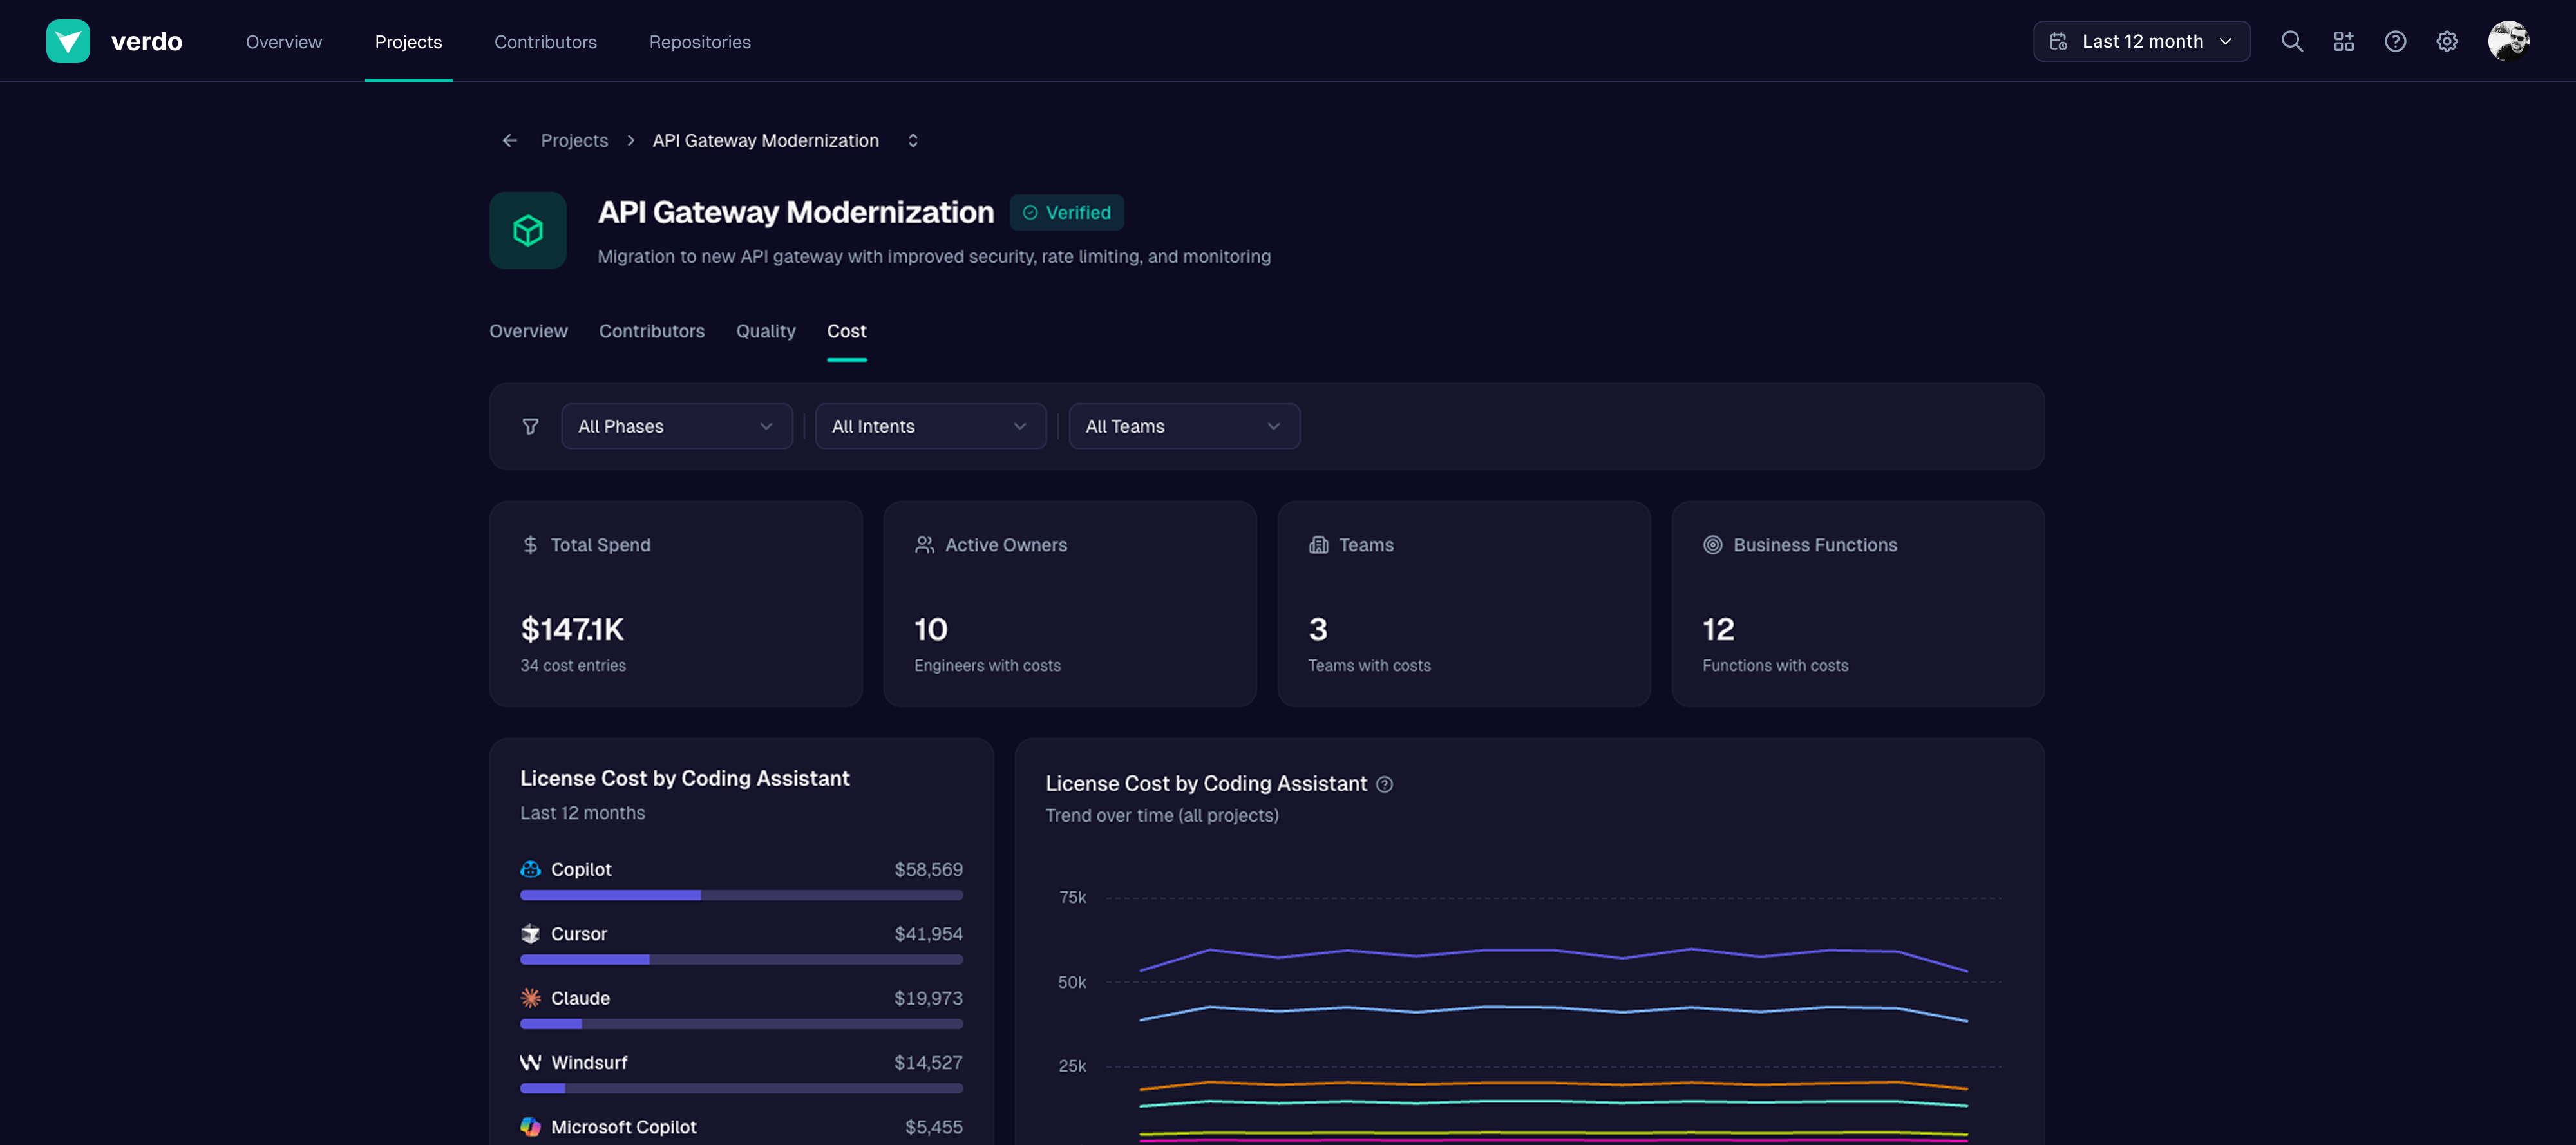The width and height of the screenshot is (2576, 1145).
Task: Open settings gear icon
Action: 2446,41
